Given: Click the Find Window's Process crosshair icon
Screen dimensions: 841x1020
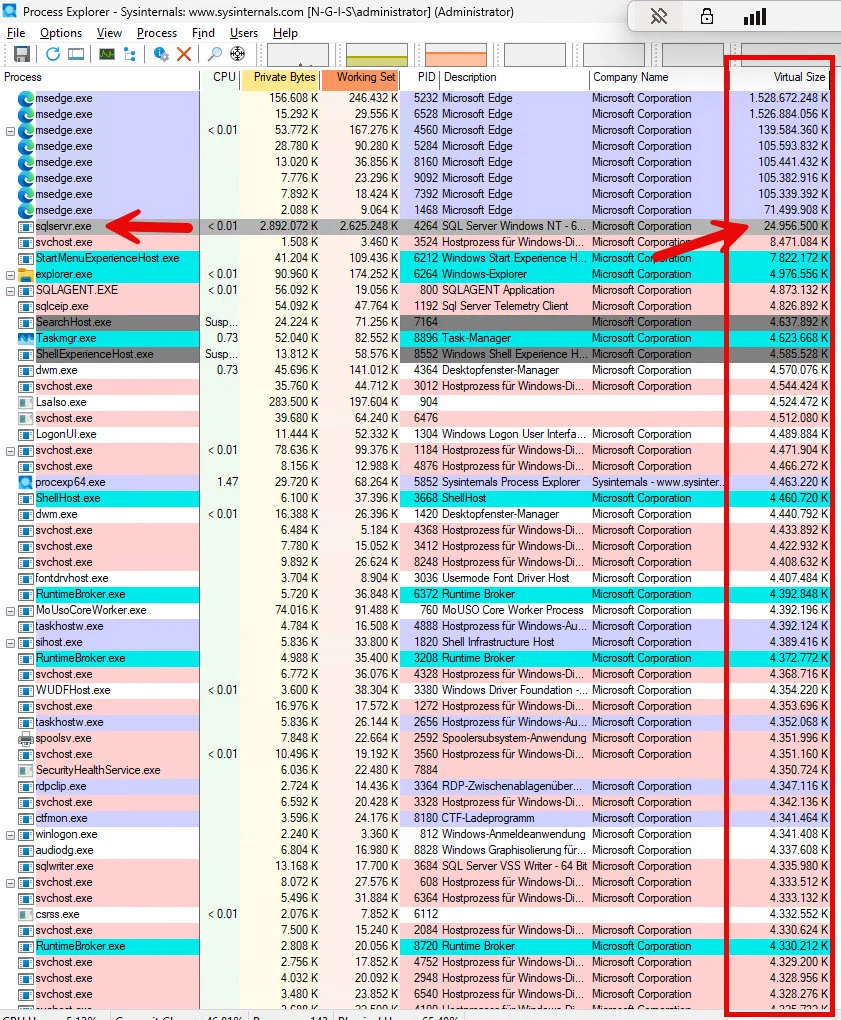Looking at the screenshot, I should [x=237, y=54].
